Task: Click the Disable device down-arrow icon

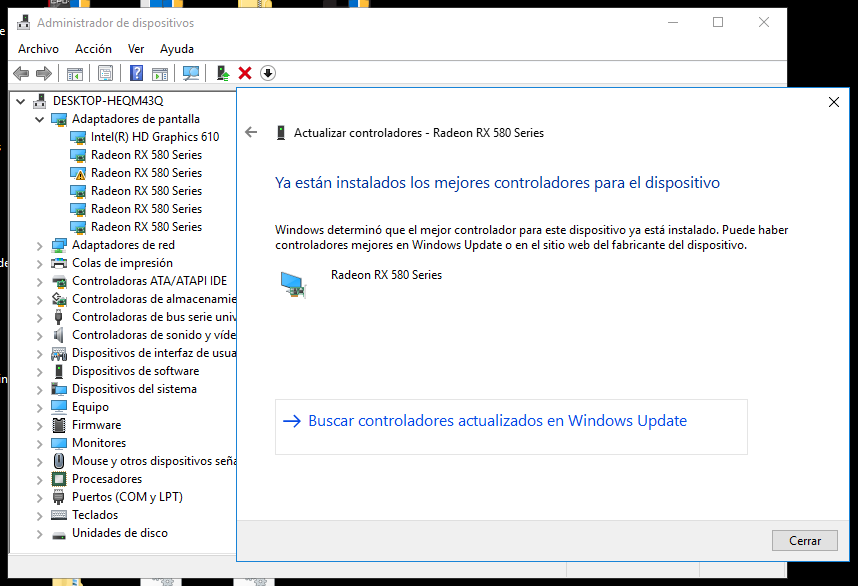Action: [x=268, y=73]
